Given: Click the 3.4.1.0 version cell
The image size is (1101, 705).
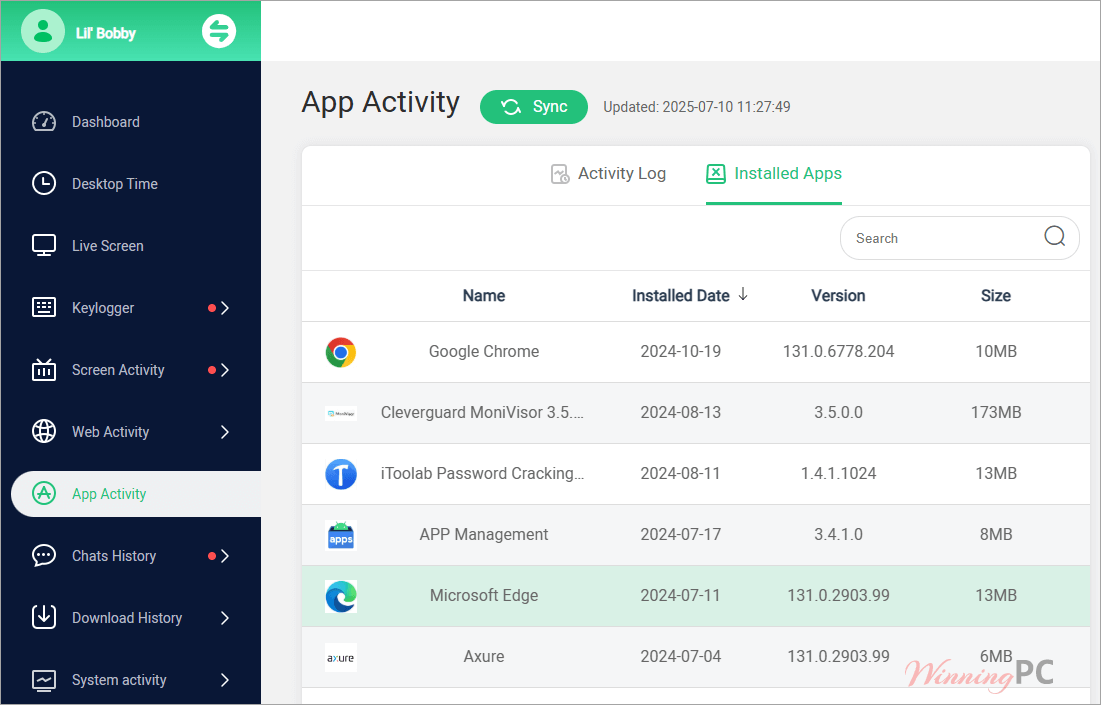Looking at the screenshot, I should (x=838, y=534).
